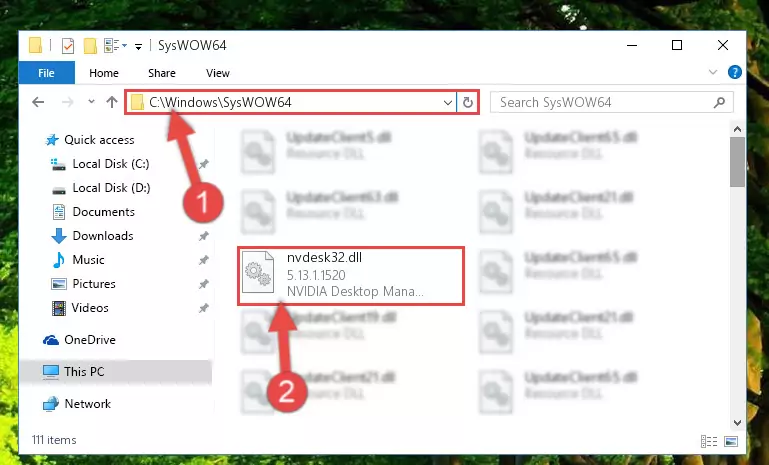Click the Search SysWOW64 field

(x=612, y=102)
